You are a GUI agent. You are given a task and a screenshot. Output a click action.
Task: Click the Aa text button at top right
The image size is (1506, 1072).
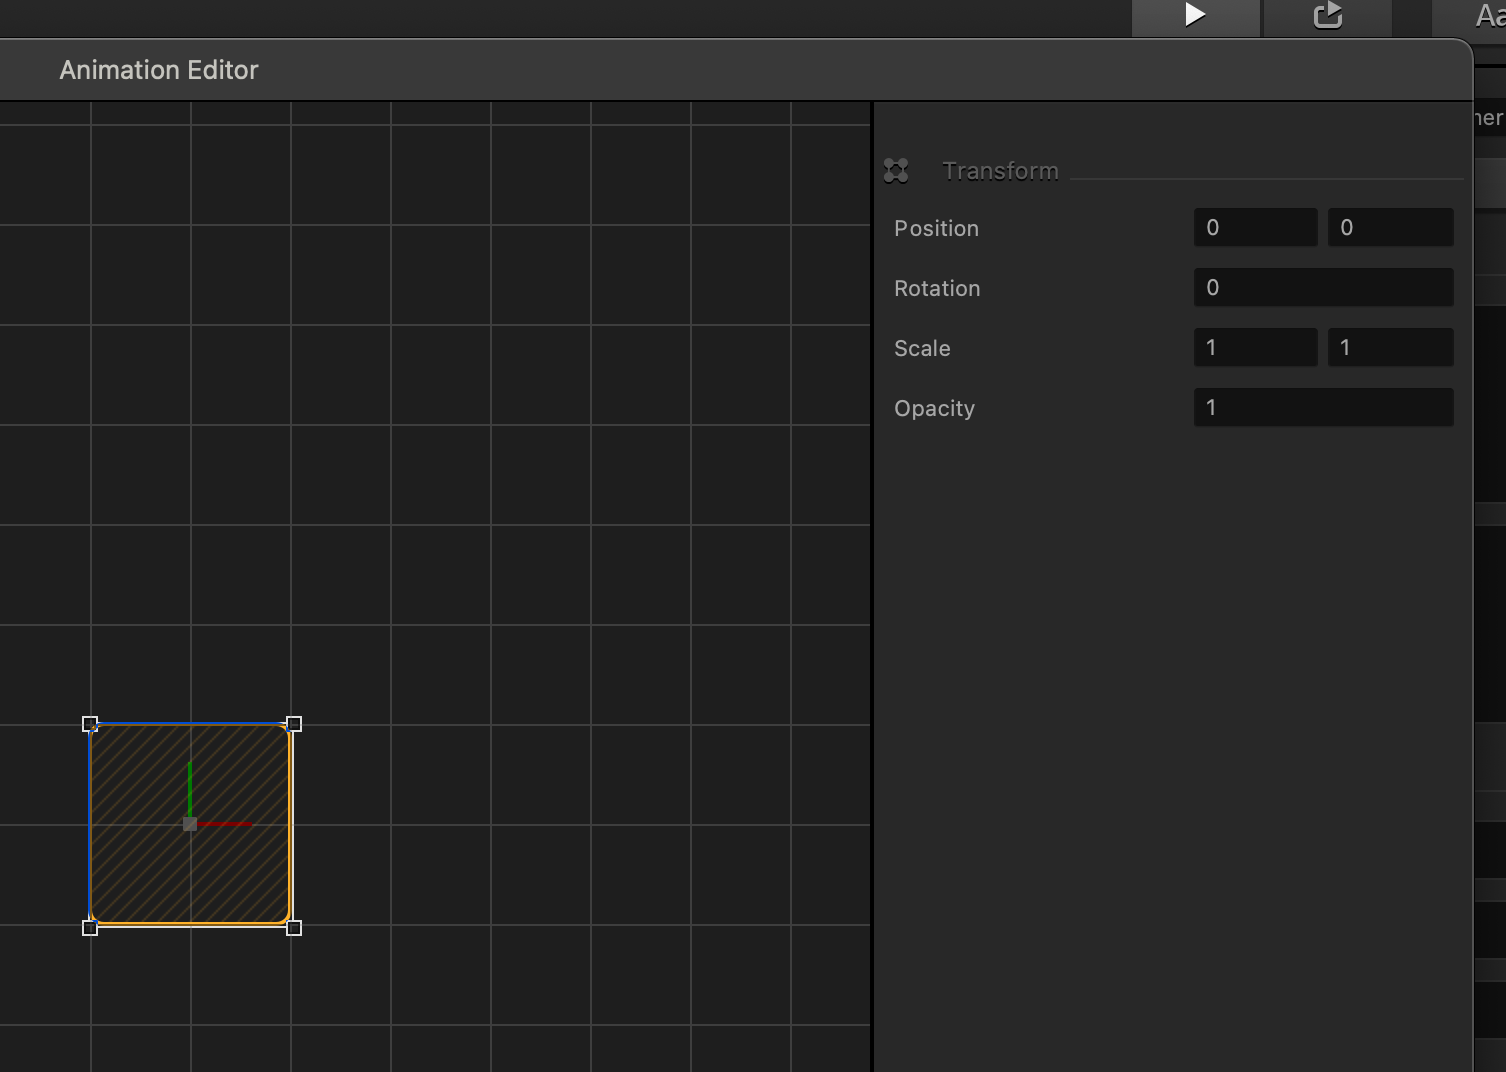click(x=1488, y=15)
